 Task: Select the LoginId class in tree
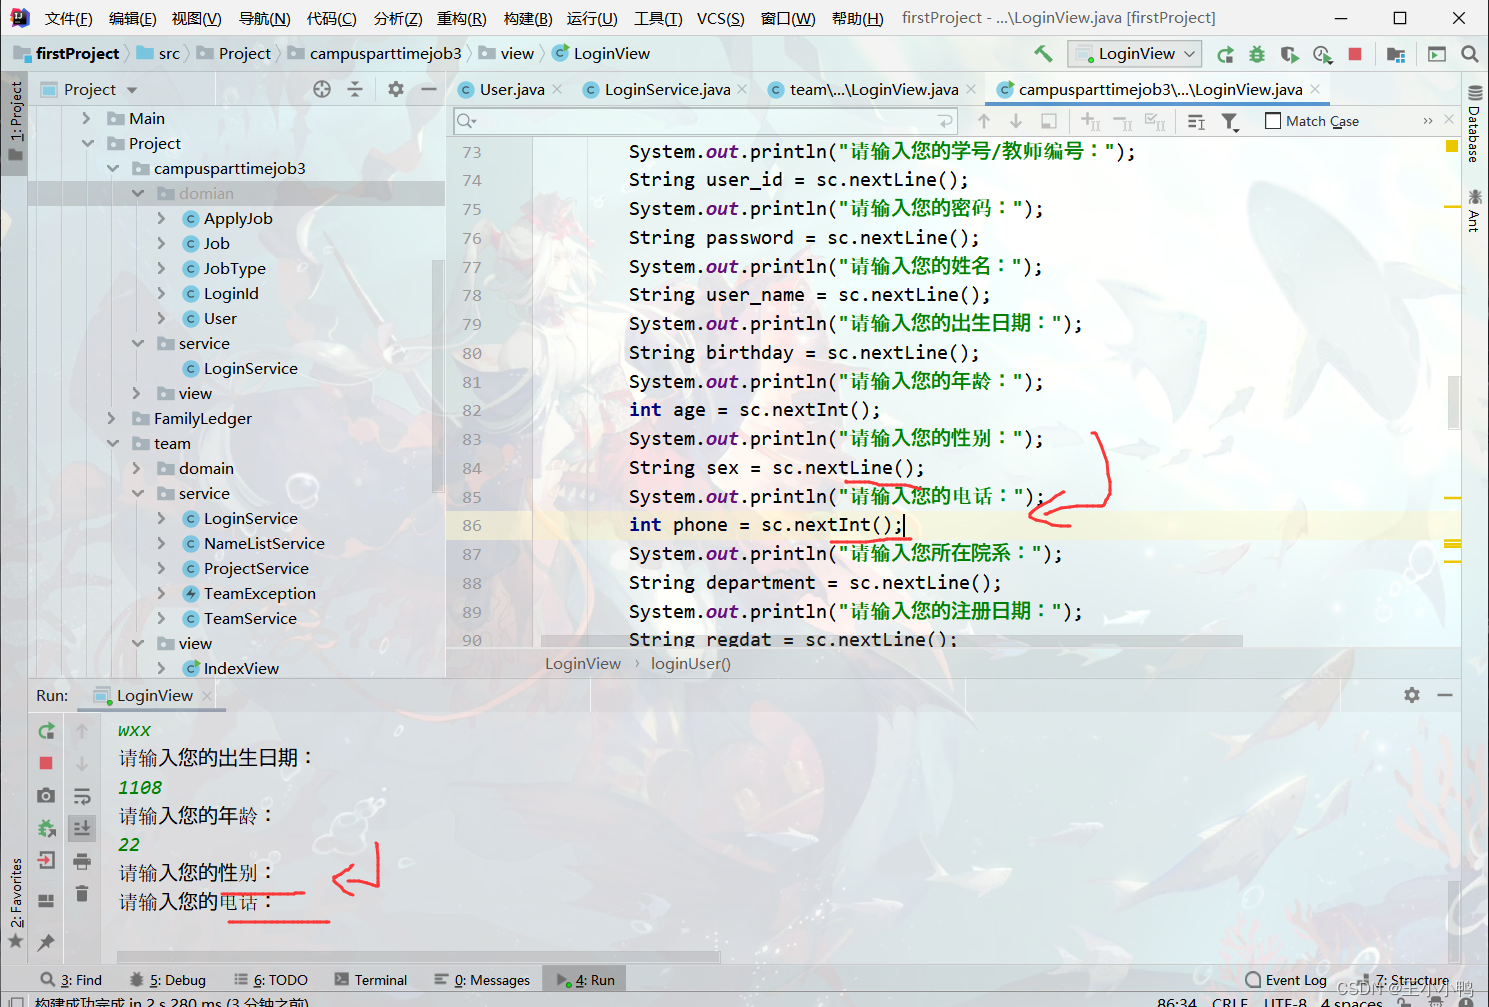pos(231,293)
